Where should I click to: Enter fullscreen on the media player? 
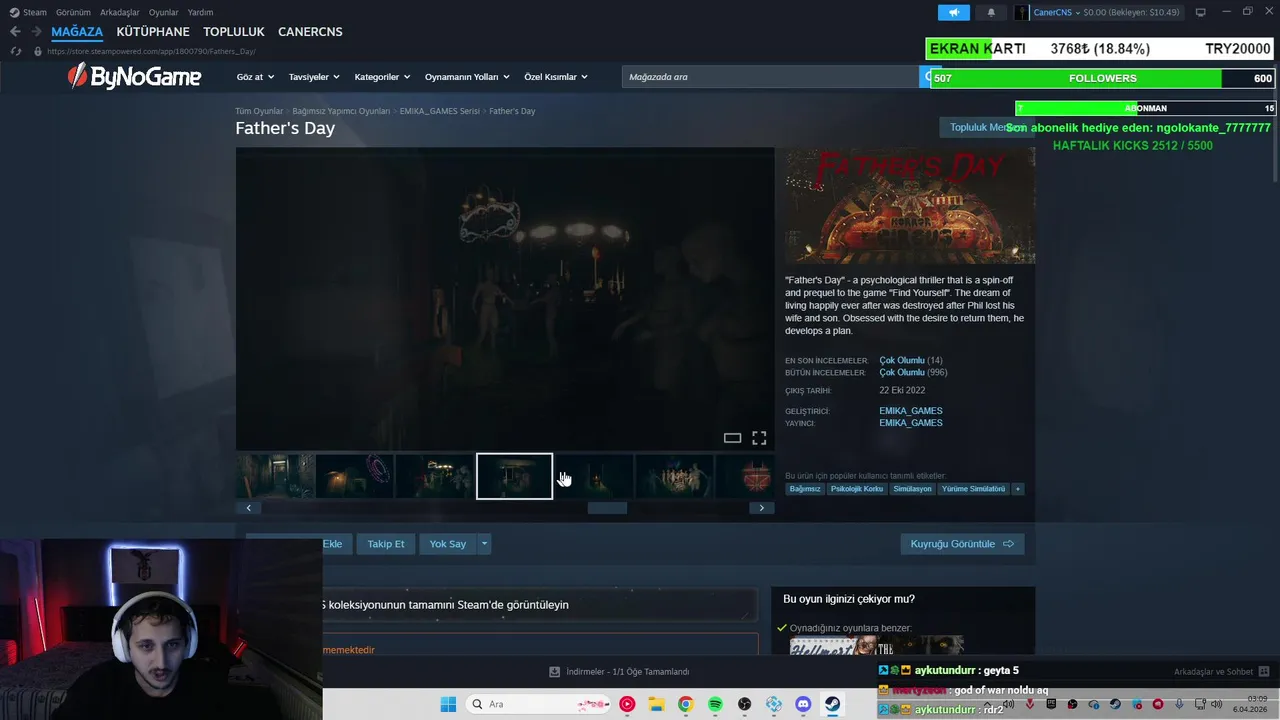click(759, 438)
